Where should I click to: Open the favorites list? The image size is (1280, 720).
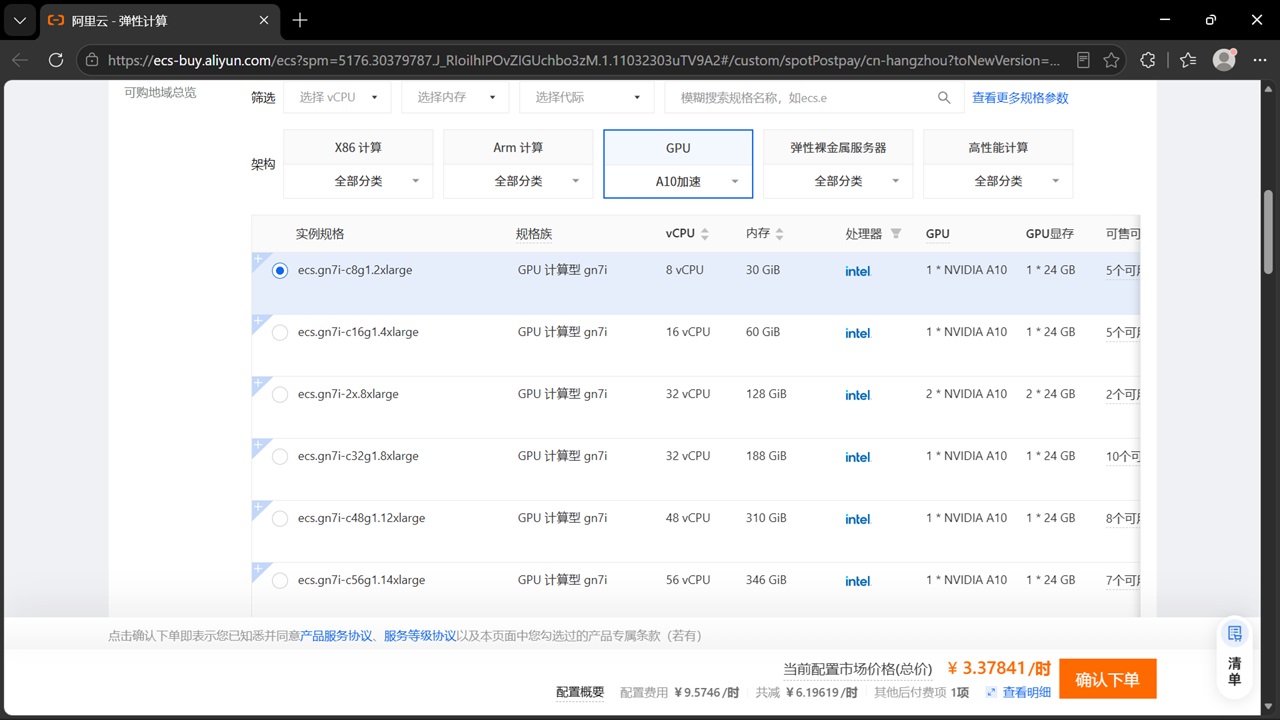1188,60
